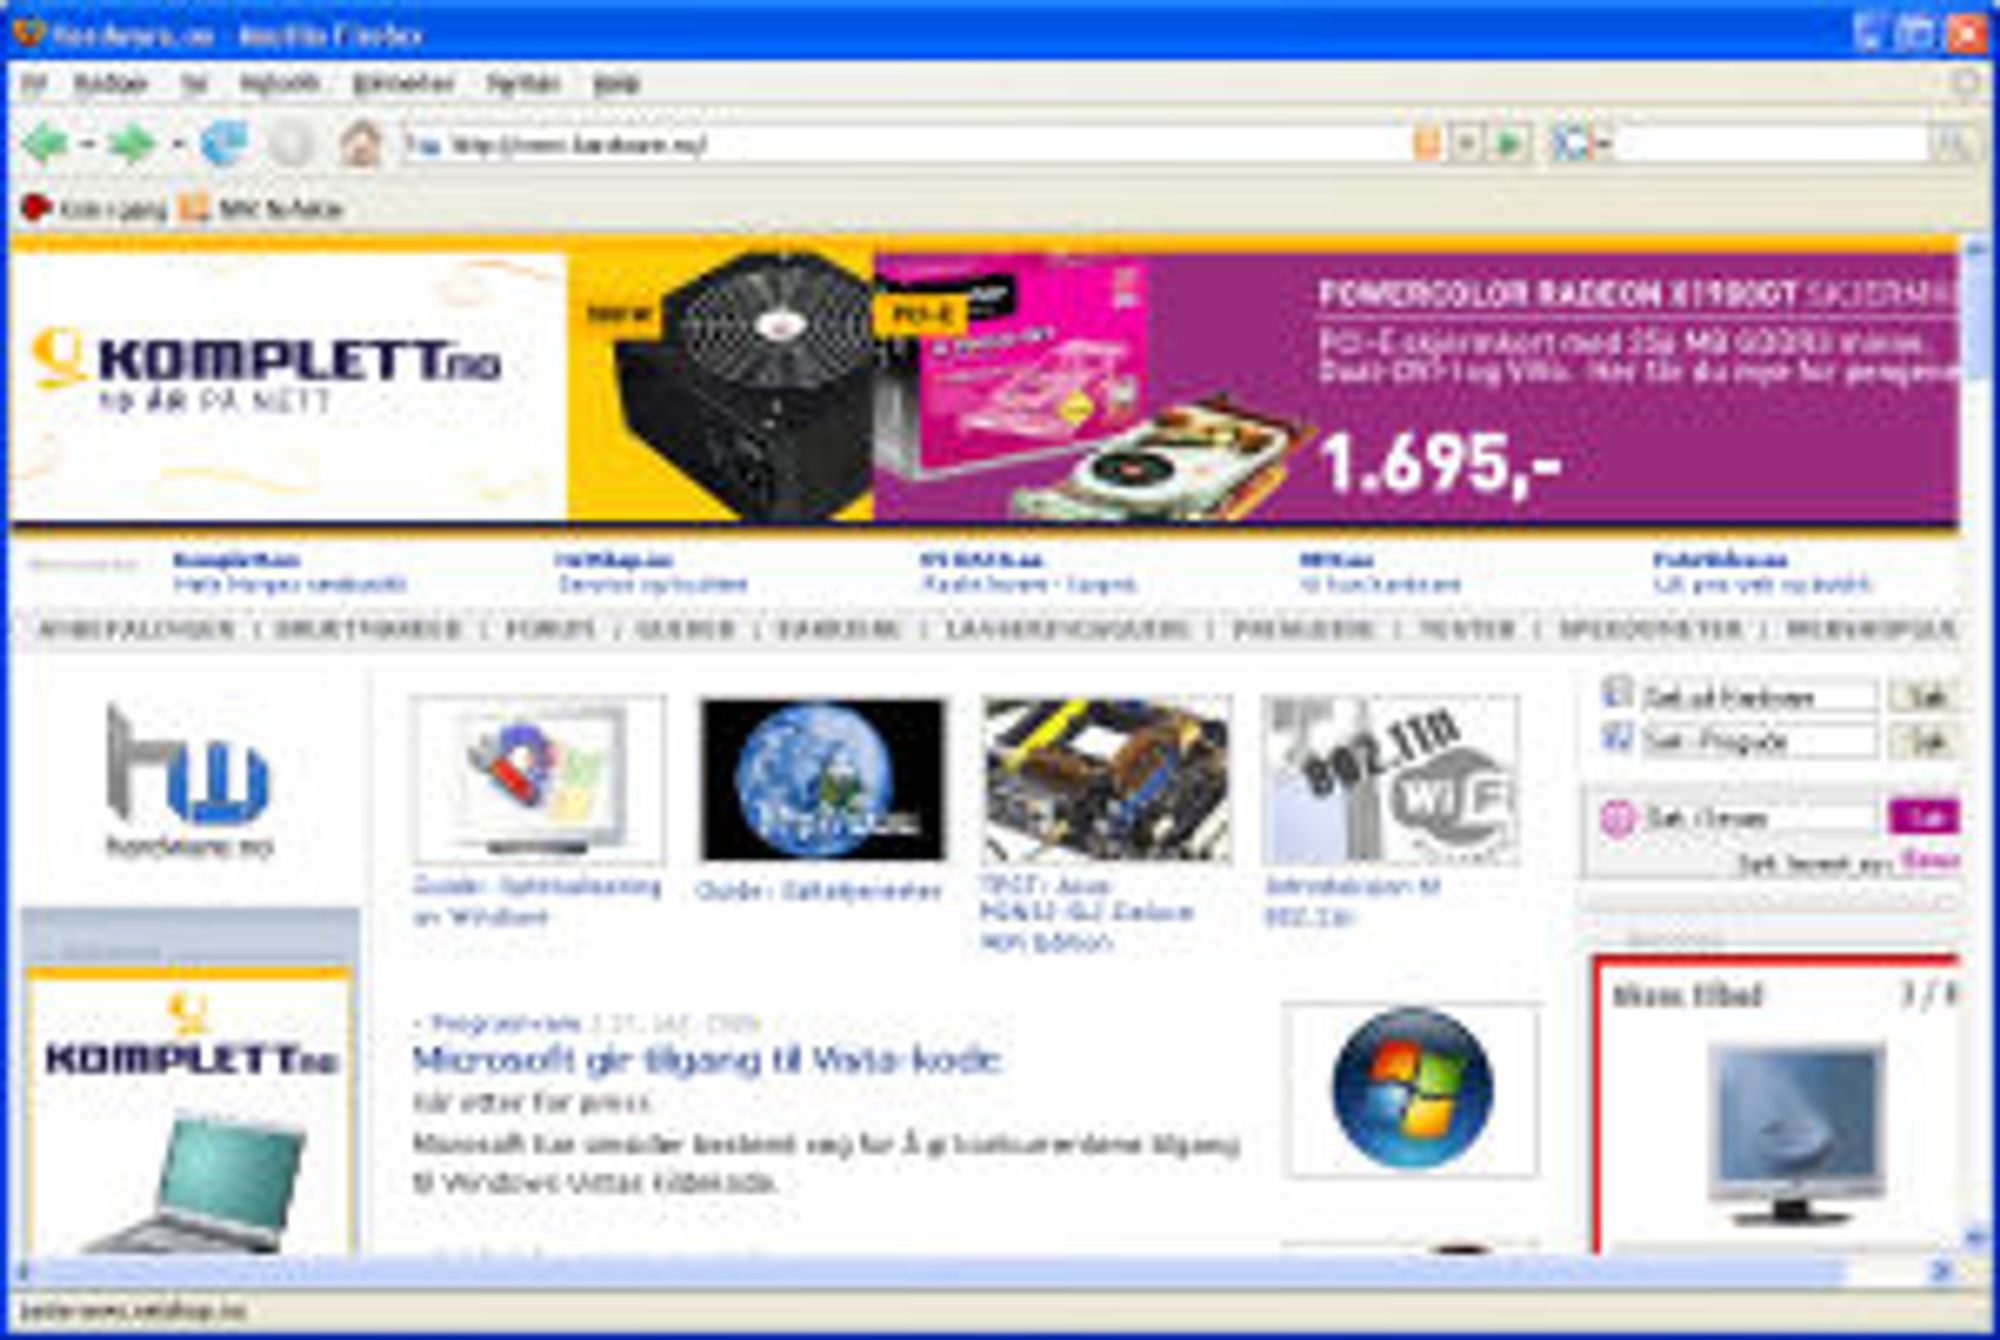The width and height of the screenshot is (2000, 1340).
Task: Open the PRISGUIDE navigation item
Action: tap(1304, 630)
